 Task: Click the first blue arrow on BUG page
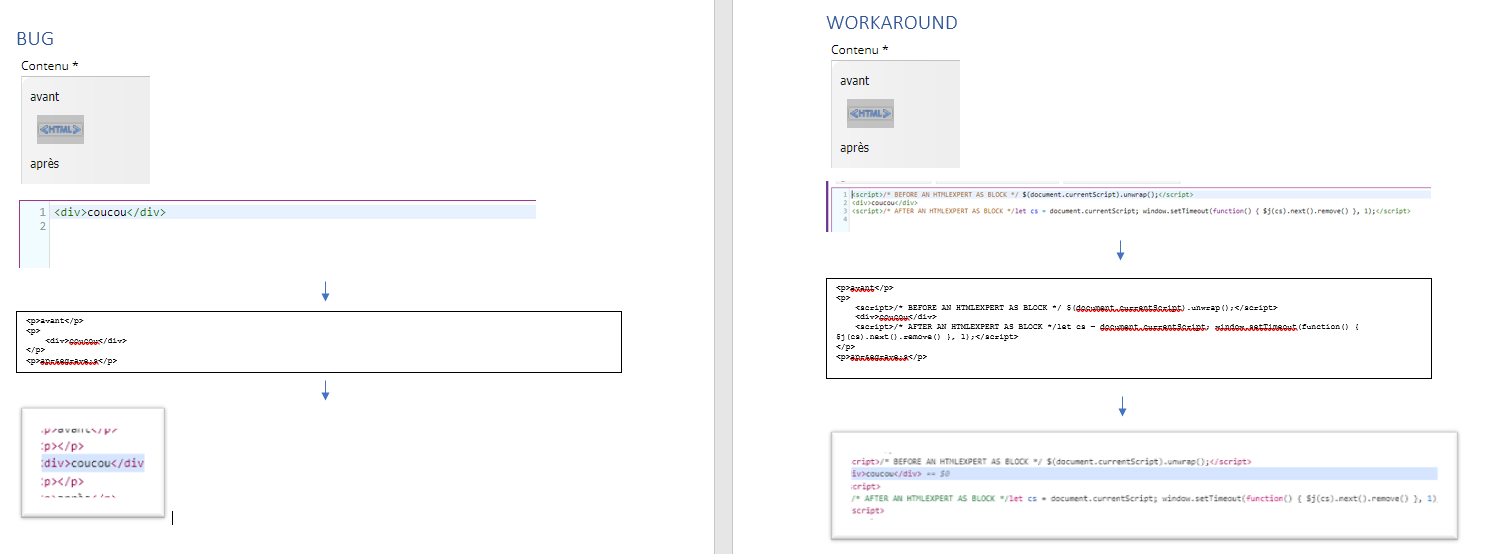(x=326, y=291)
